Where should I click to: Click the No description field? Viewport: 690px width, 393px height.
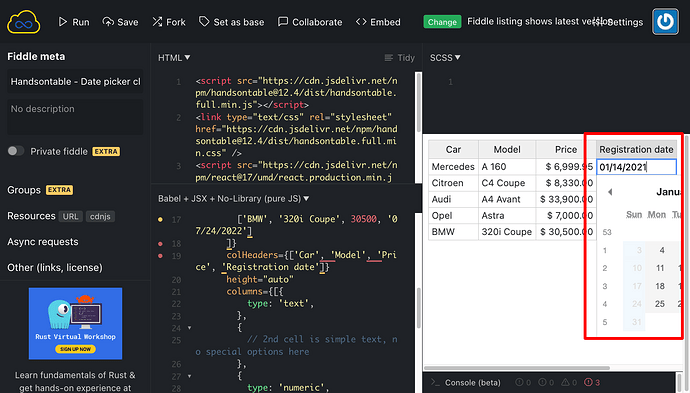[x=75, y=117]
